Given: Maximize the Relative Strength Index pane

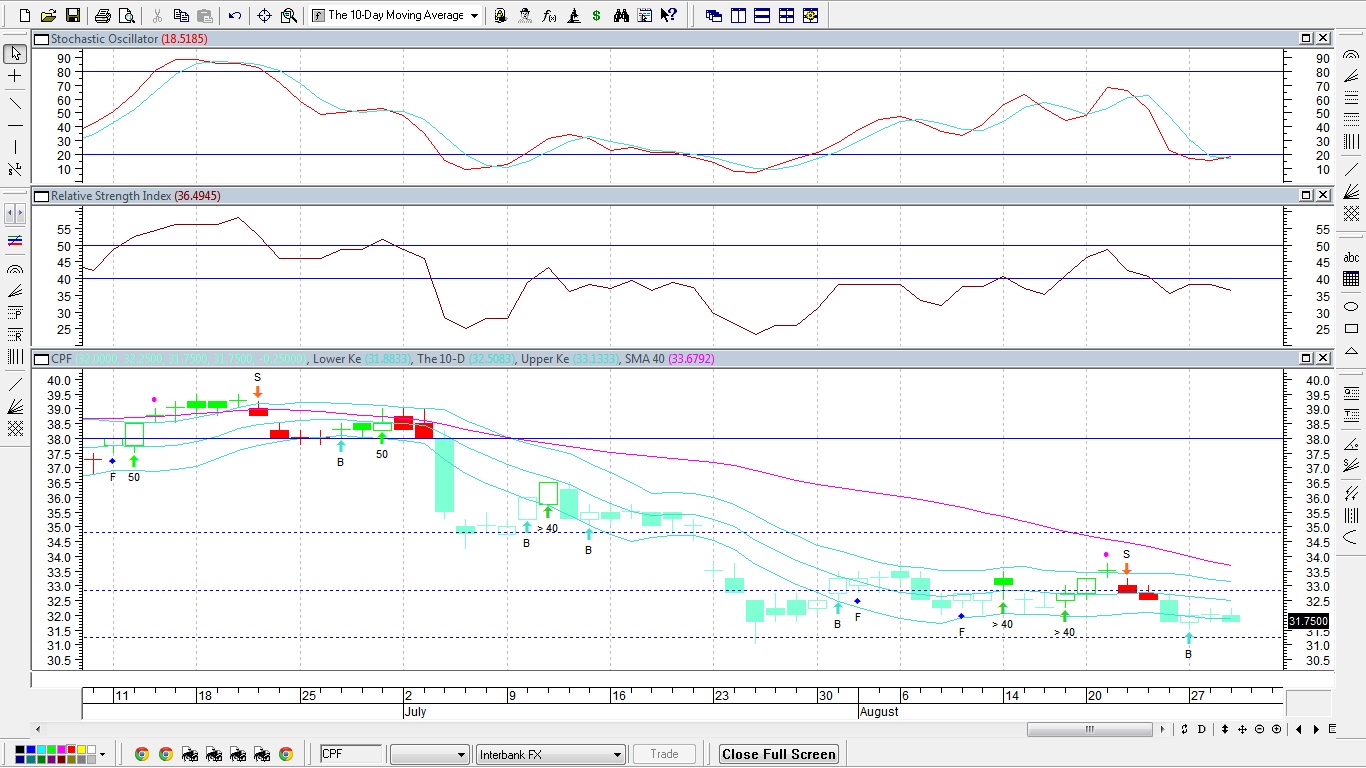Looking at the screenshot, I should tap(1306, 196).
